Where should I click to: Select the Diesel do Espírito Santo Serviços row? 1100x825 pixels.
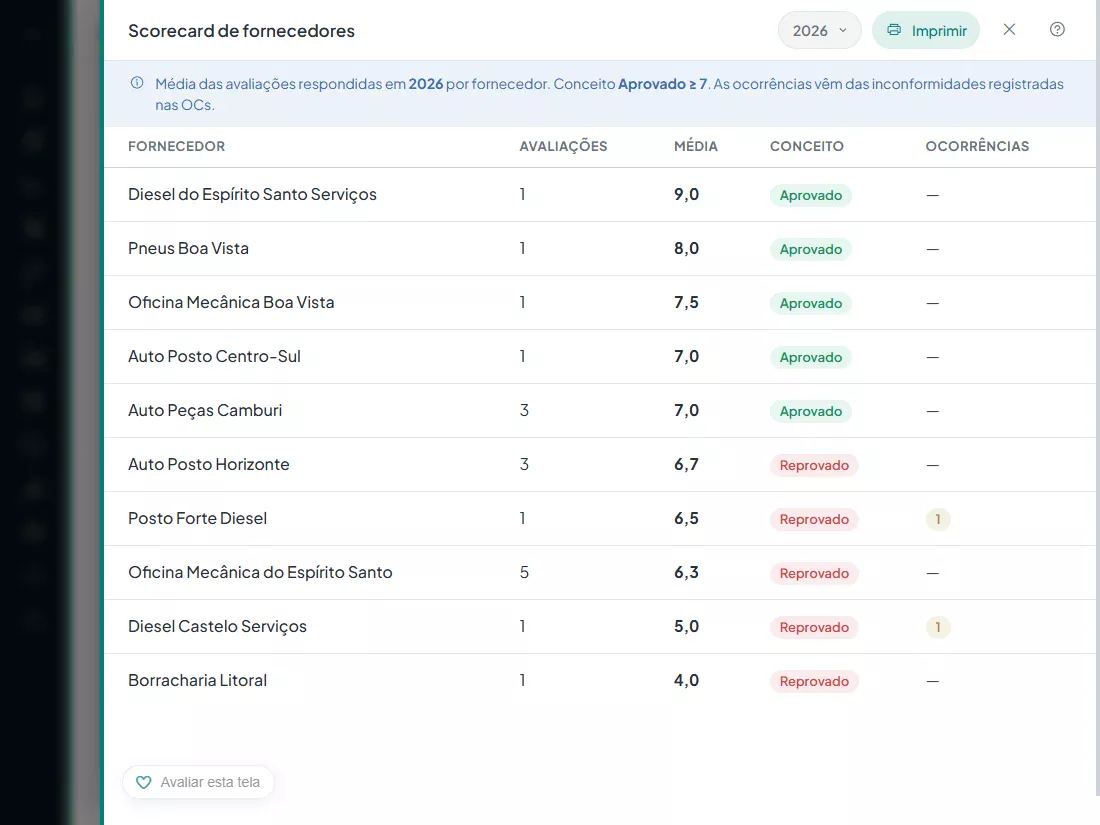(600, 195)
